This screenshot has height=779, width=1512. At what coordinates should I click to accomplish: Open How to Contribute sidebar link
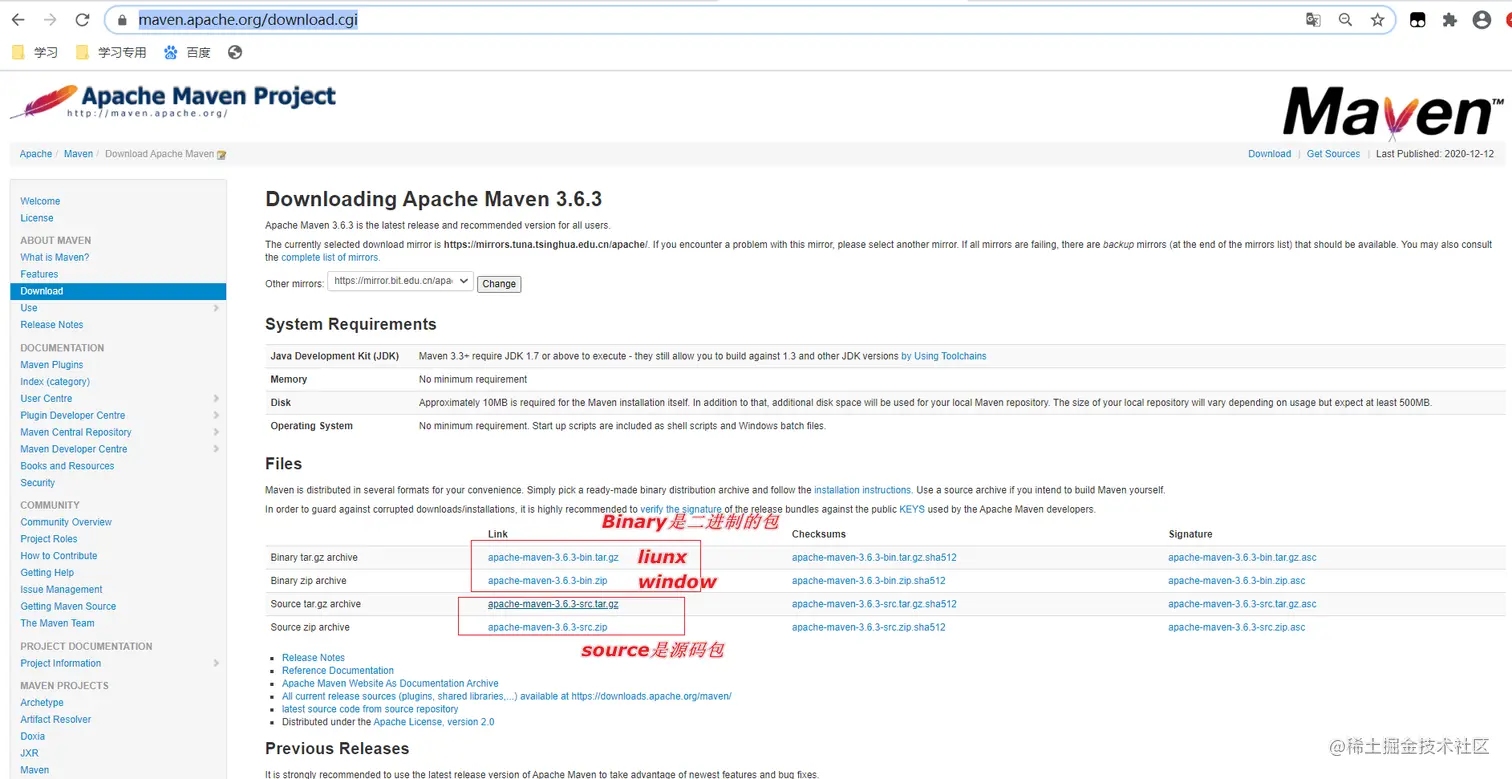pos(59,556)
